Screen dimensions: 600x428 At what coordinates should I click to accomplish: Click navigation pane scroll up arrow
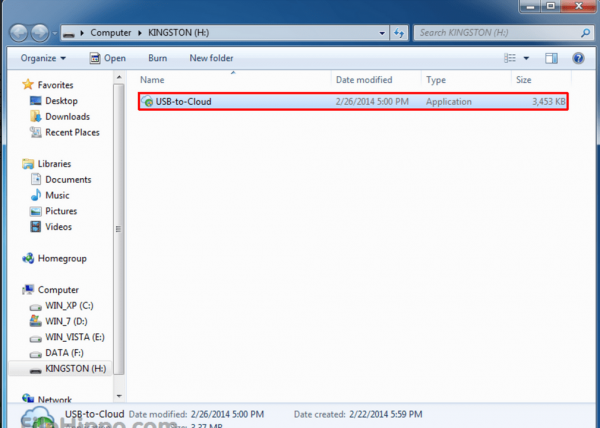tap(119, 78)
